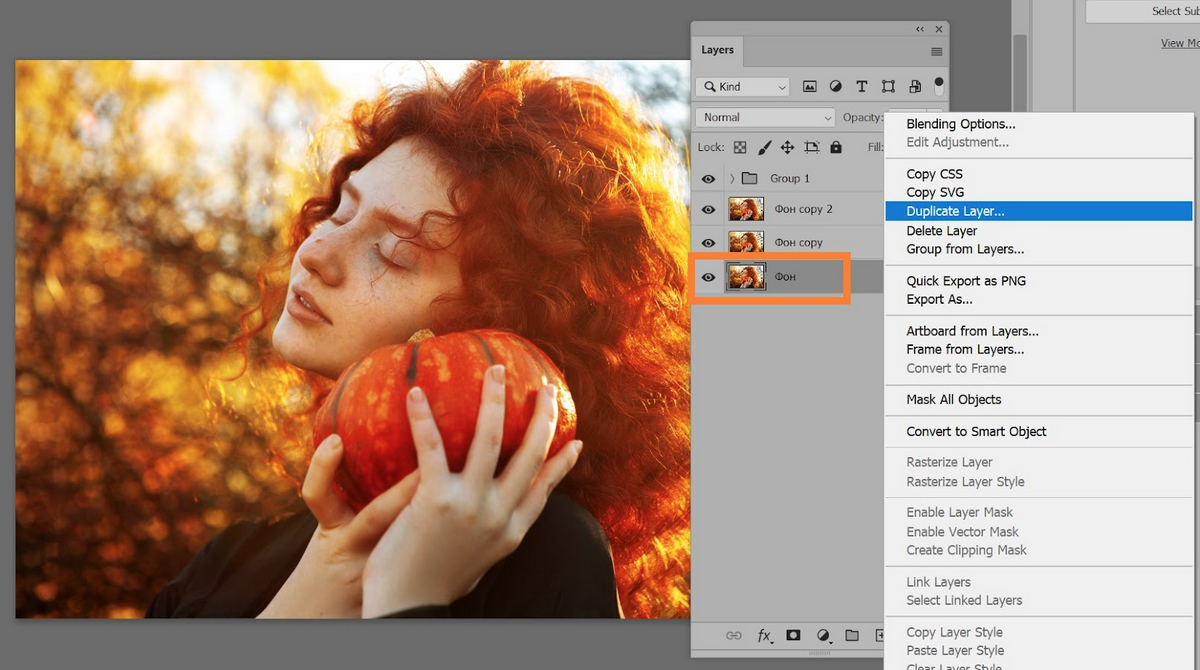Image resolution: width=1200 pixels, height=670 pixels.
Task: Open the fx layer style menu
Action: pyautogui.click(x=765, y=635)
